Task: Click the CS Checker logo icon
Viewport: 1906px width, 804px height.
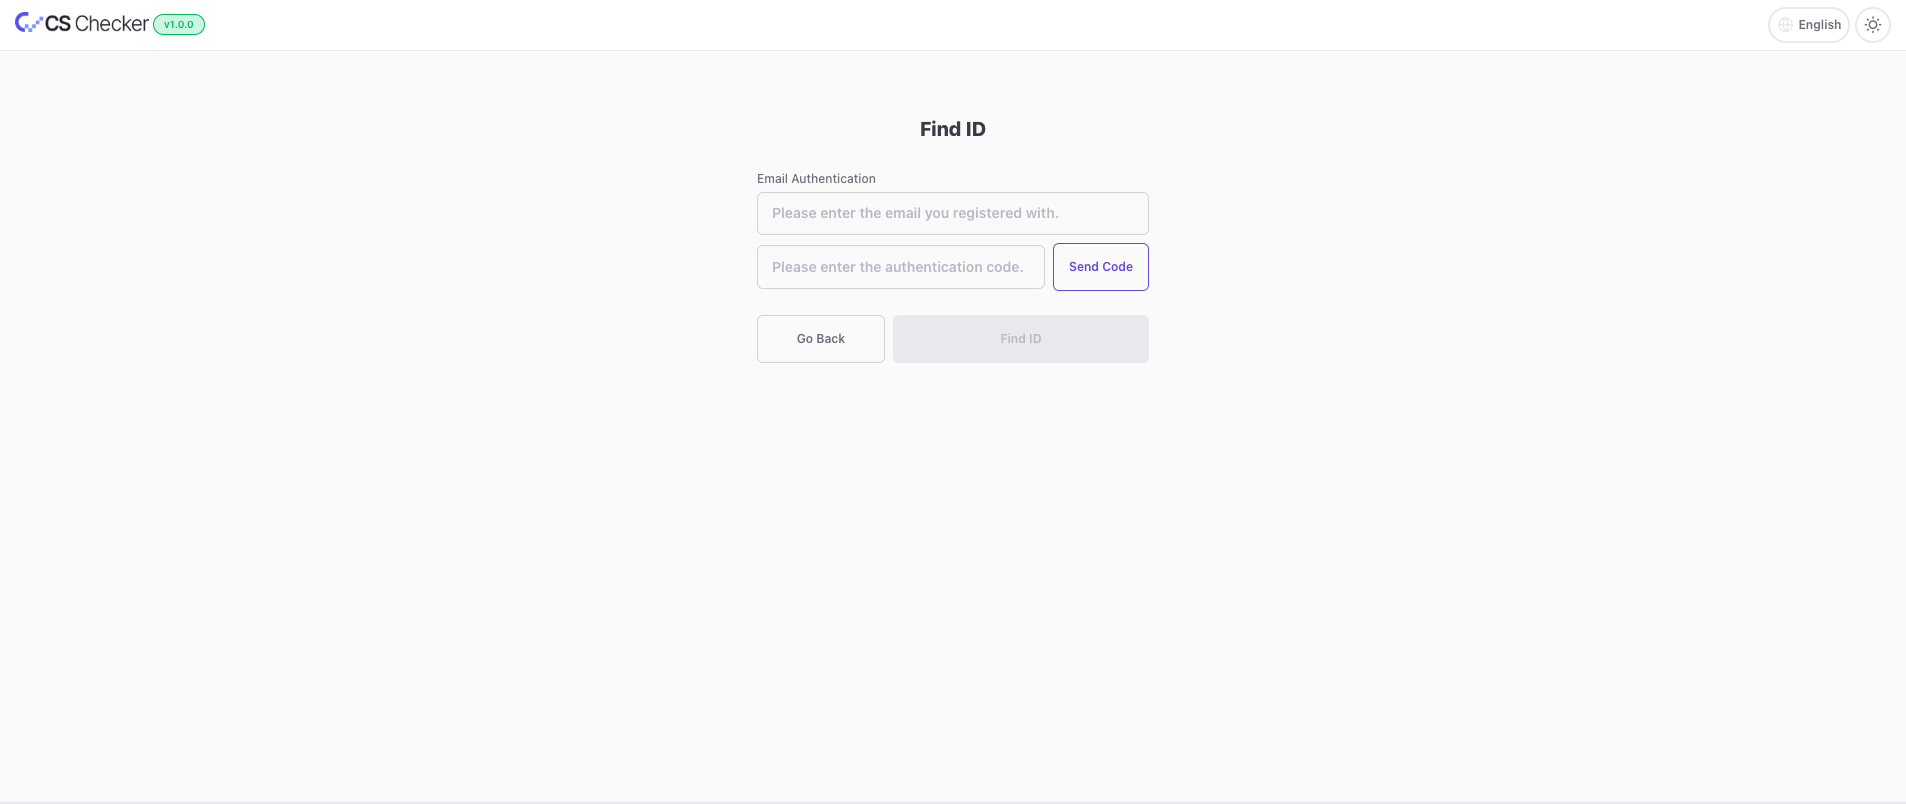Action: pos(27,23)
